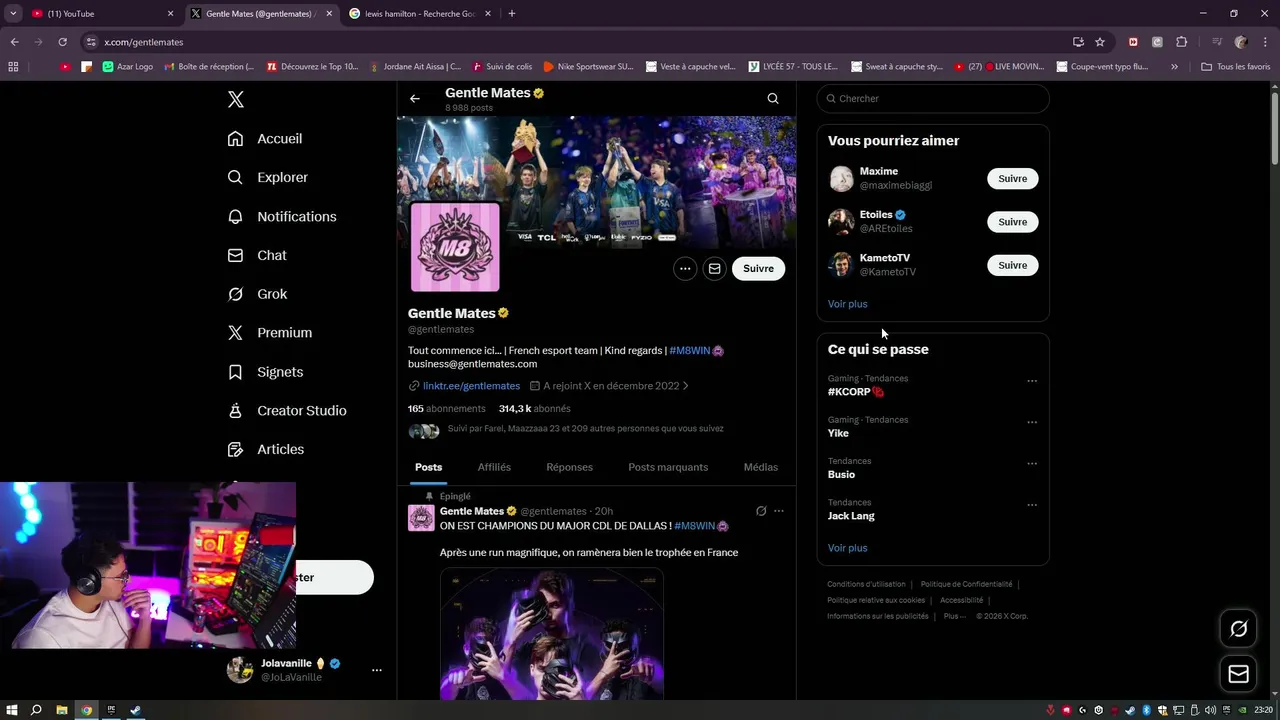Open Conditions d'utilisation footer link

click(866, 584)
